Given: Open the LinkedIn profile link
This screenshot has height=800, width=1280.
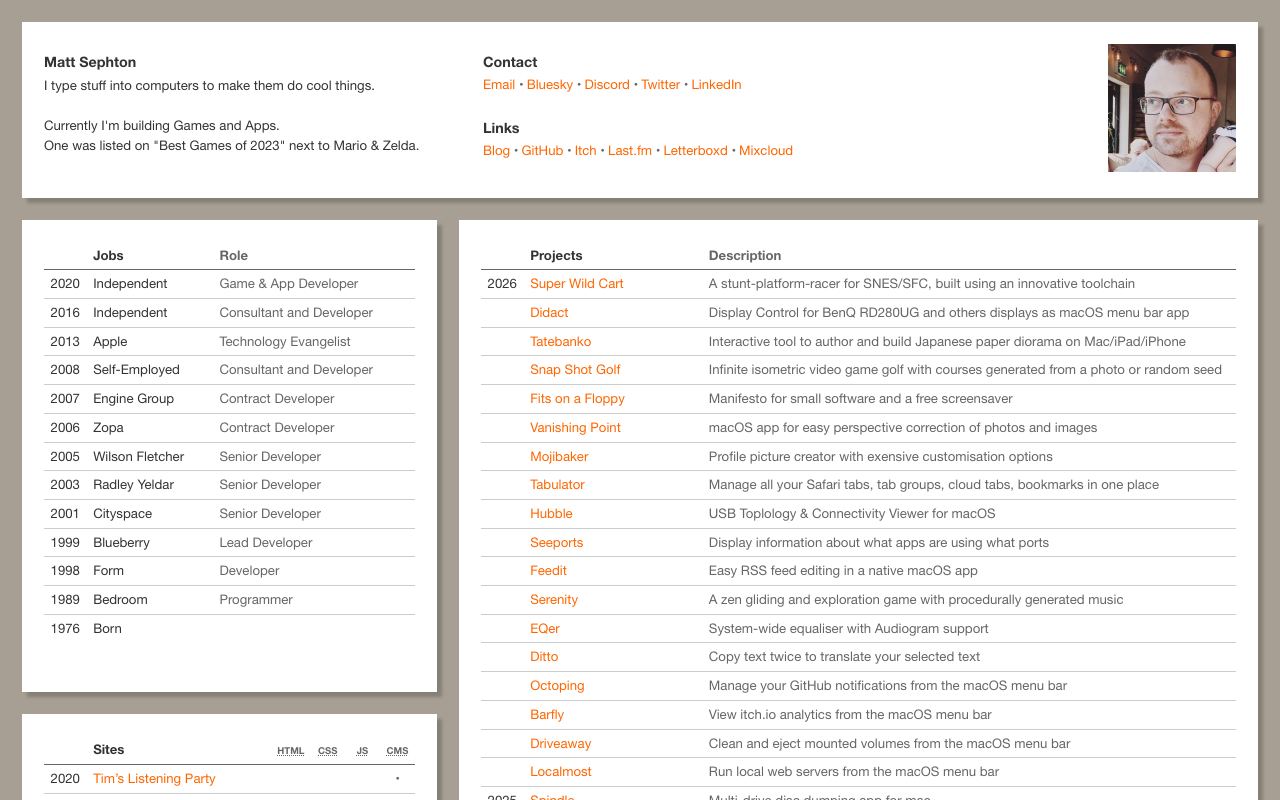Looking at the screenshot, I should click(x=716, y=85).
